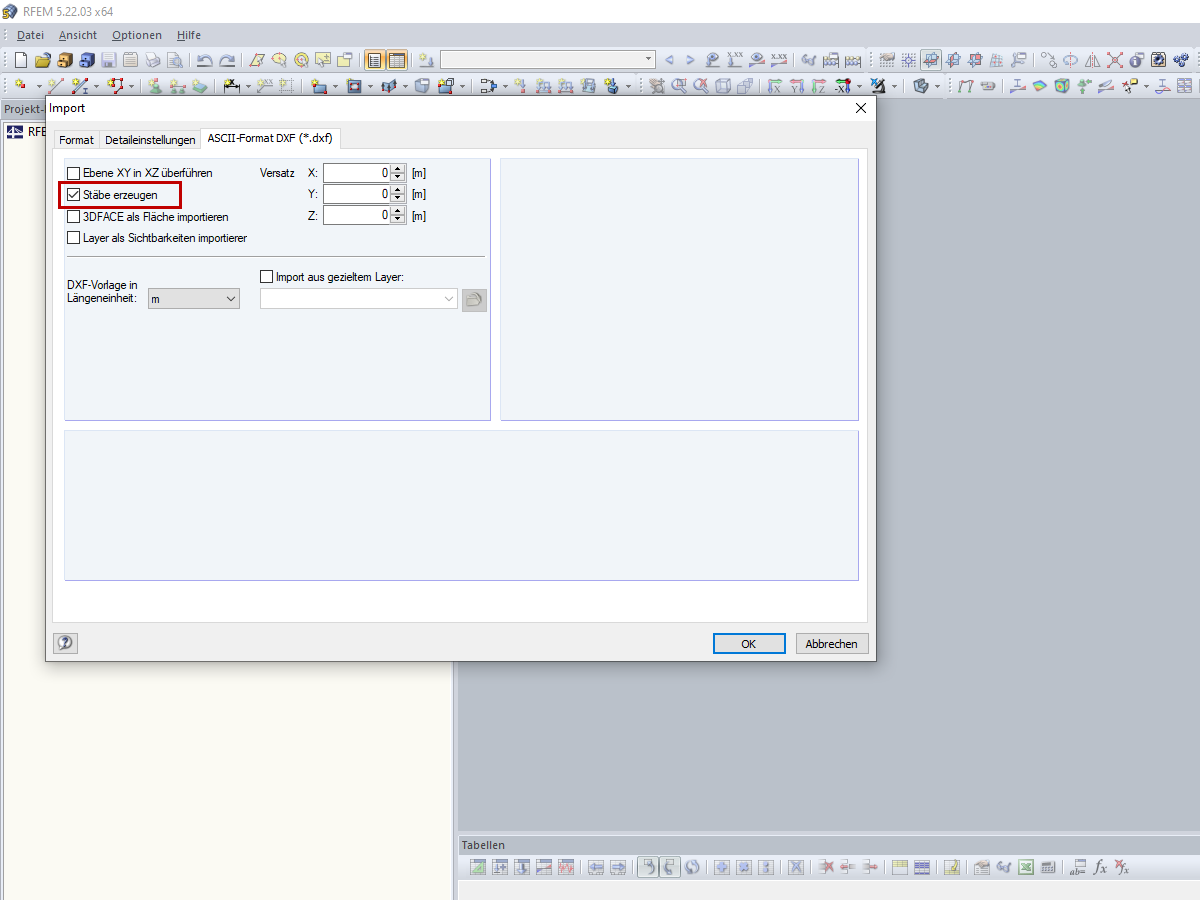Click the OK button

click(x=748, y=644)
